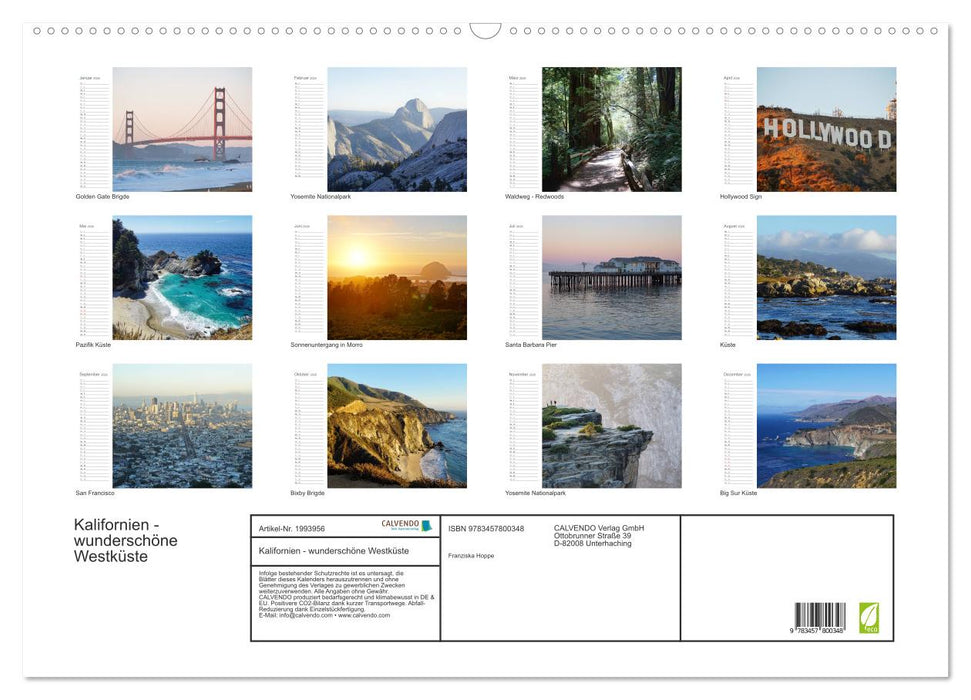Click the title Kalifornien - wunderschöne Westküste
Image resolution: width=971 pixels, height=700 pixels.
[x=127, y=540]
